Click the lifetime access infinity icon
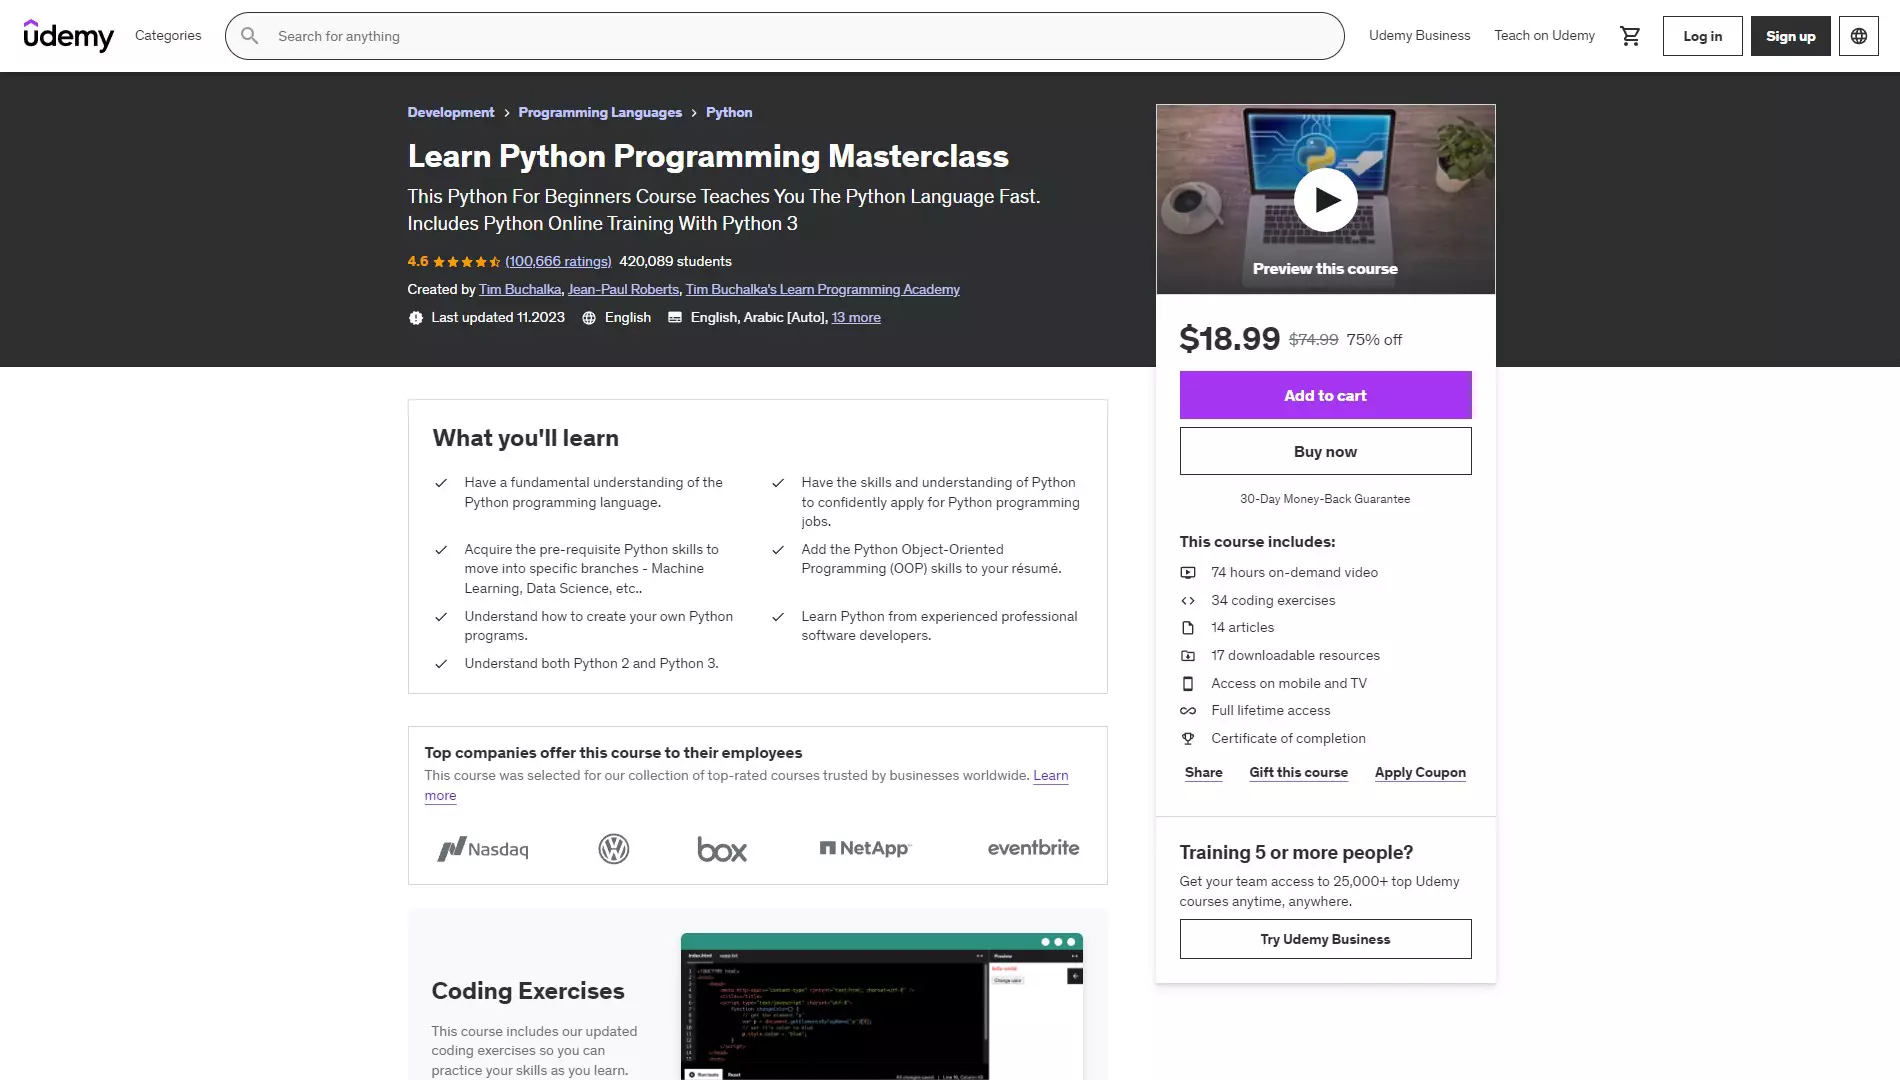 [x=1188, y=711]
